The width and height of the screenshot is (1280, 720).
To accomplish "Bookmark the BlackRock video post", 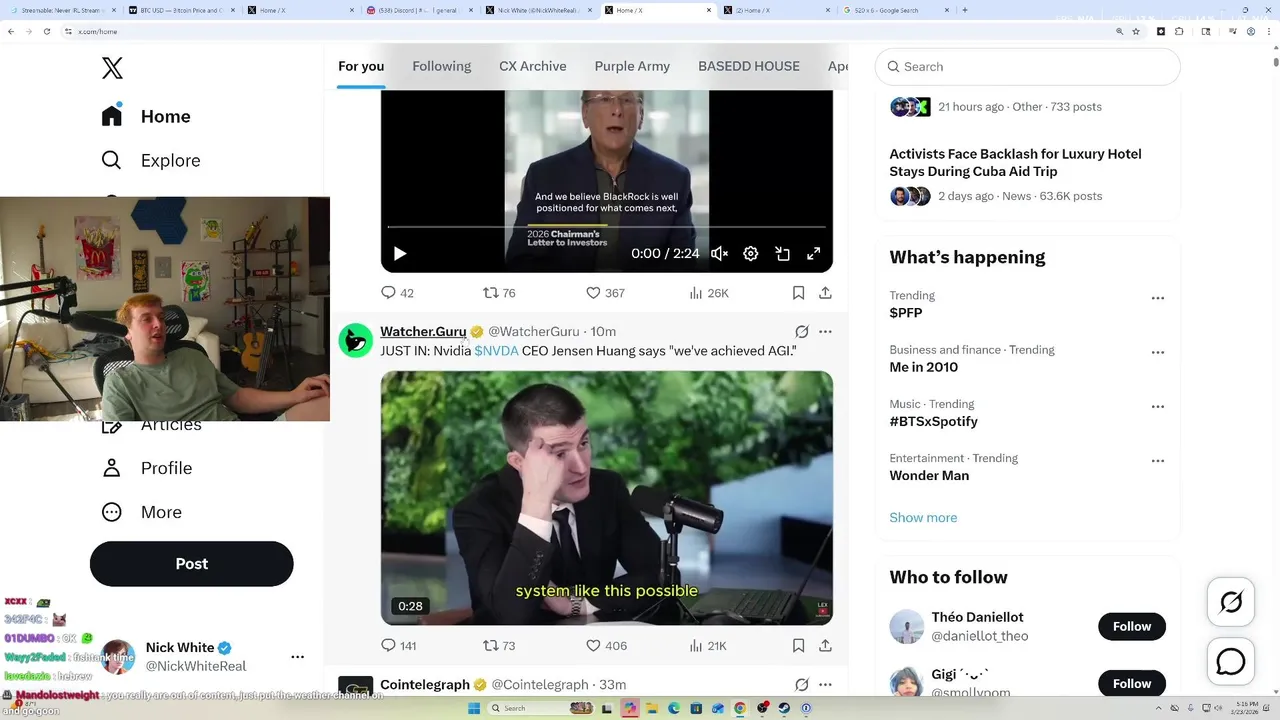I will [798, 293].
